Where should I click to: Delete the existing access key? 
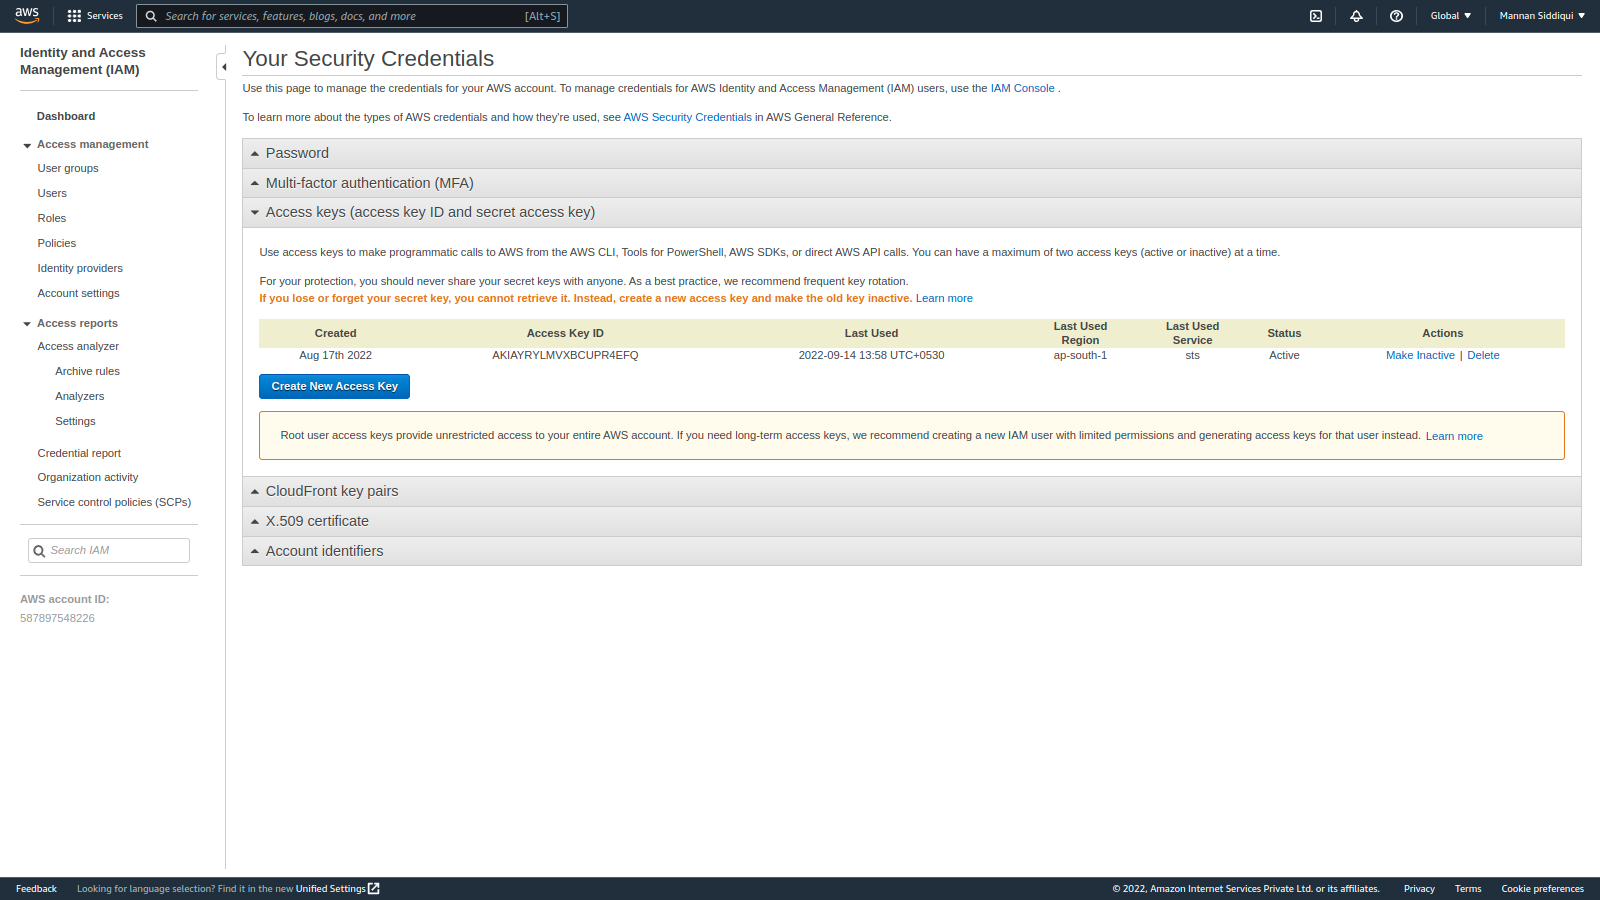tap(1483, 355)
